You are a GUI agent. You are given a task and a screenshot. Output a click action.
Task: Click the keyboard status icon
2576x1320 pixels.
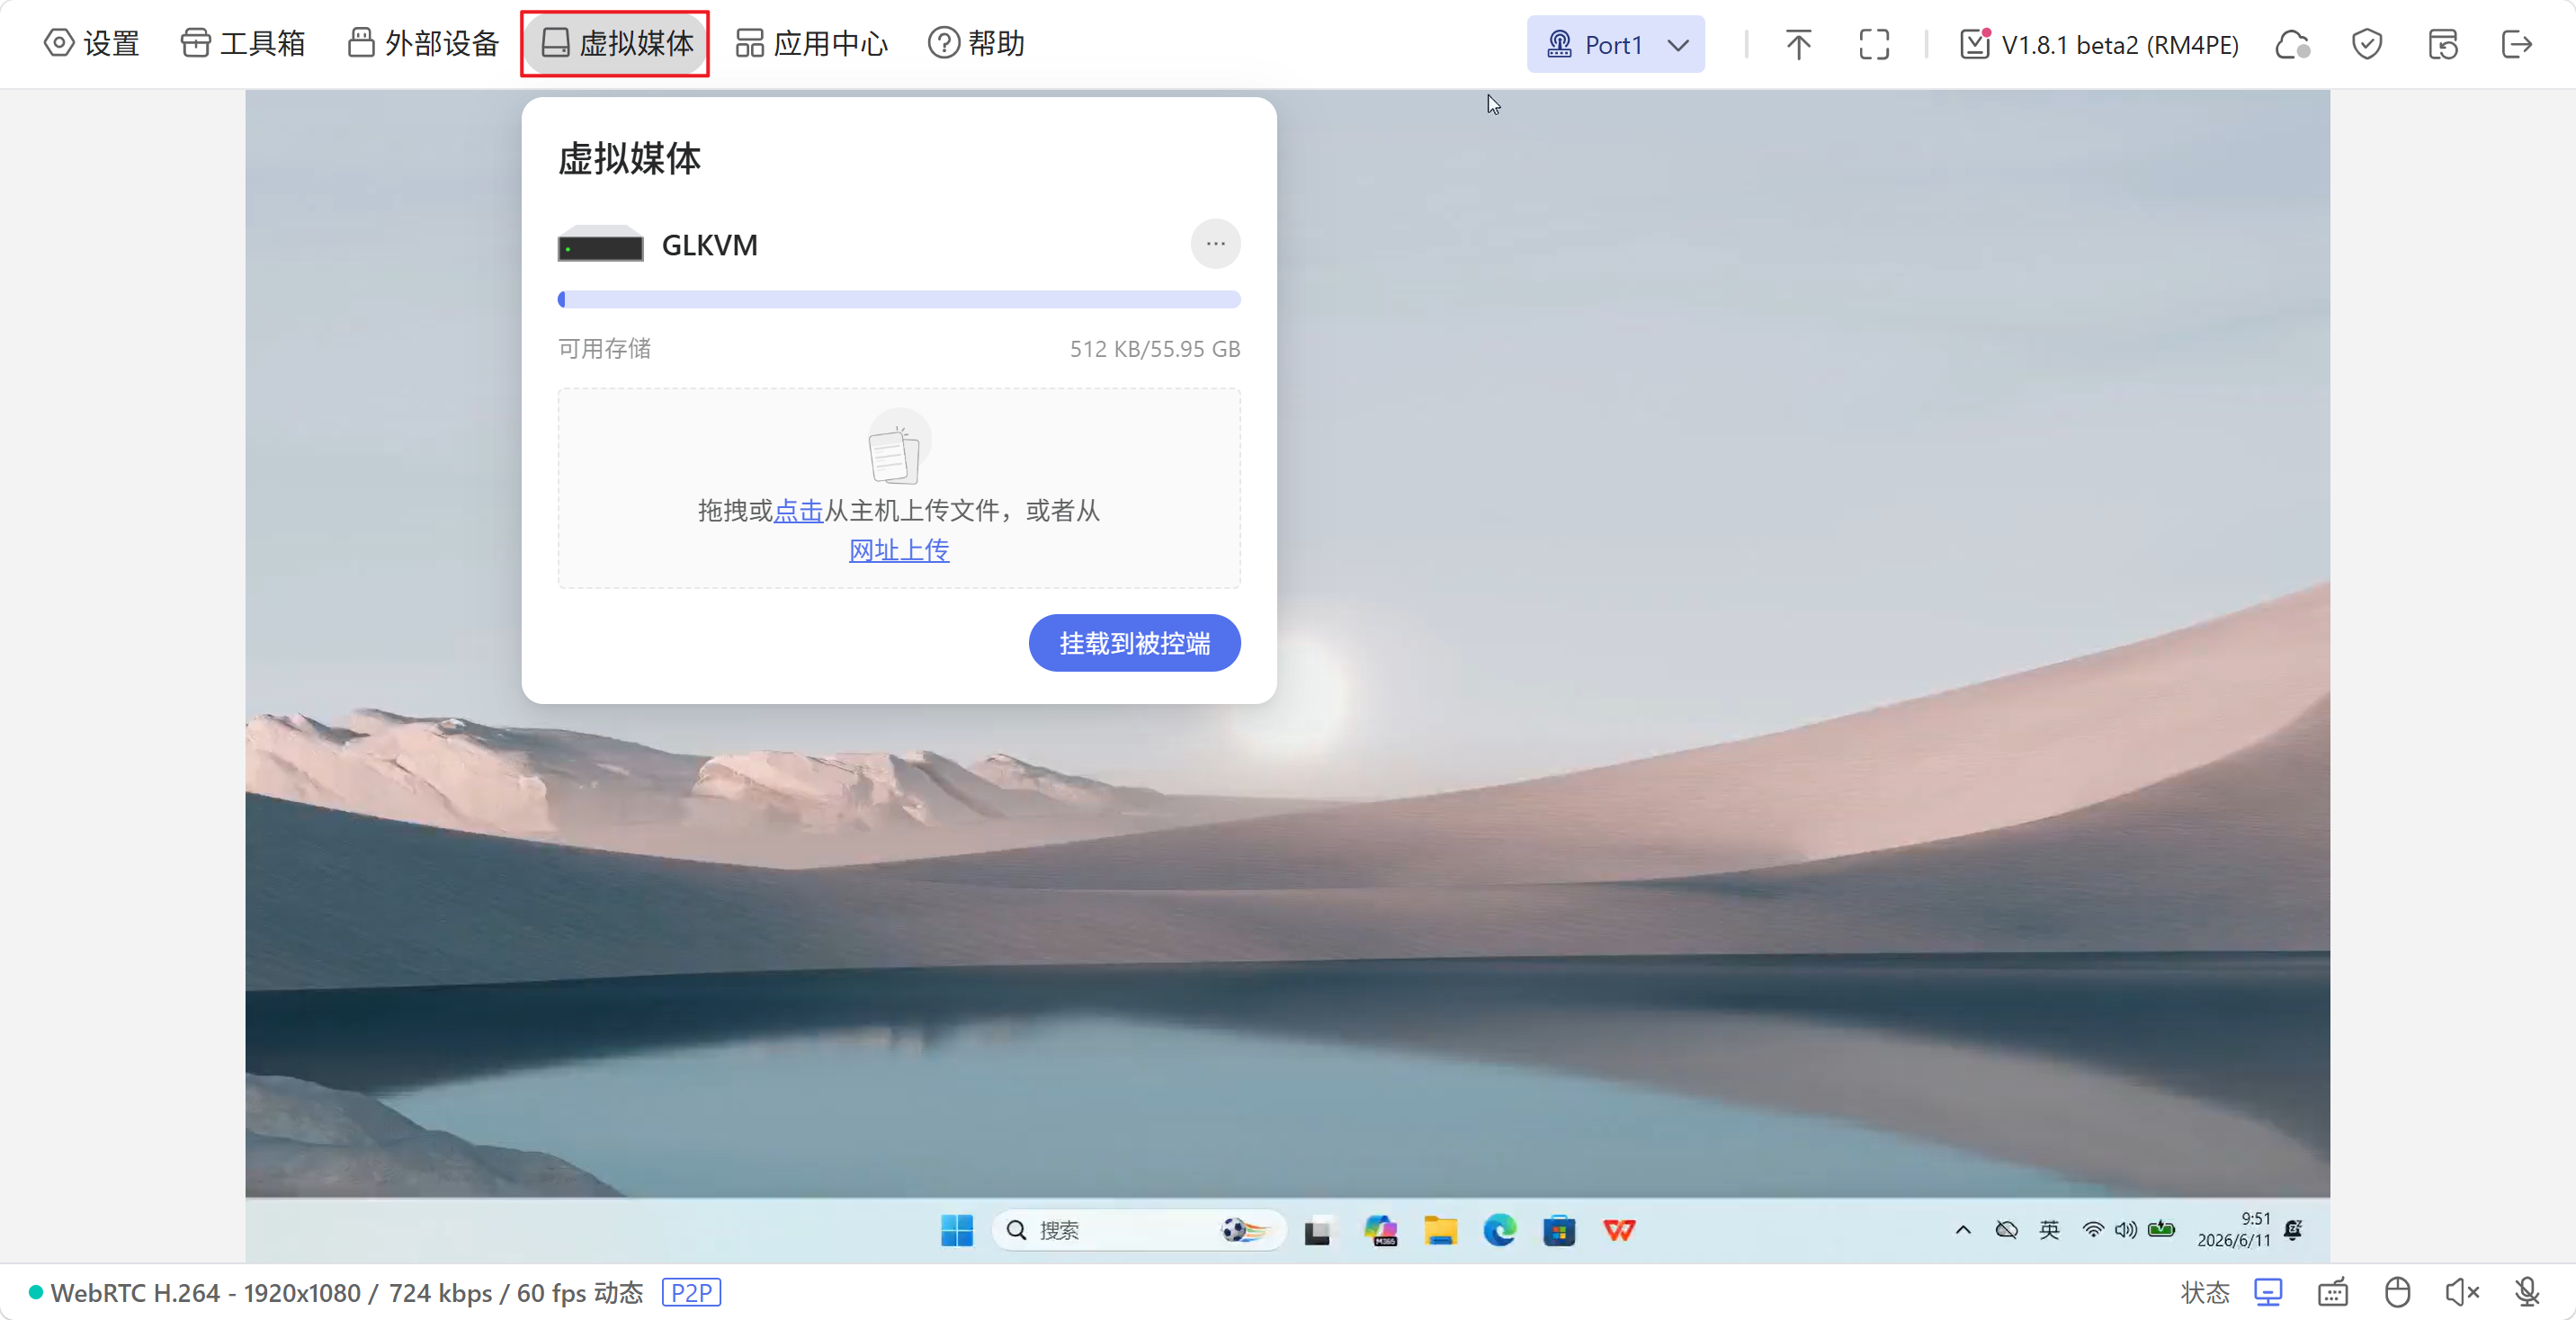[2333, 1292]
